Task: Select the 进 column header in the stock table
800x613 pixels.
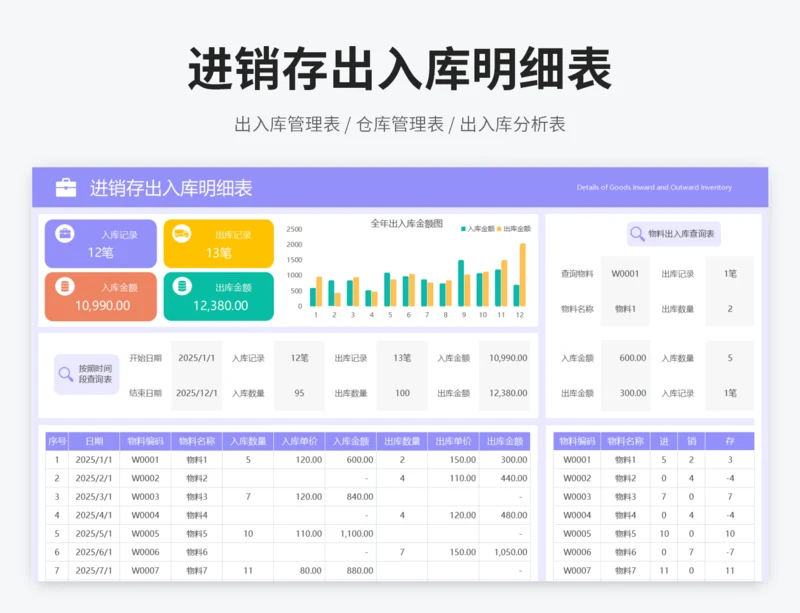Action: coord(664,441)
